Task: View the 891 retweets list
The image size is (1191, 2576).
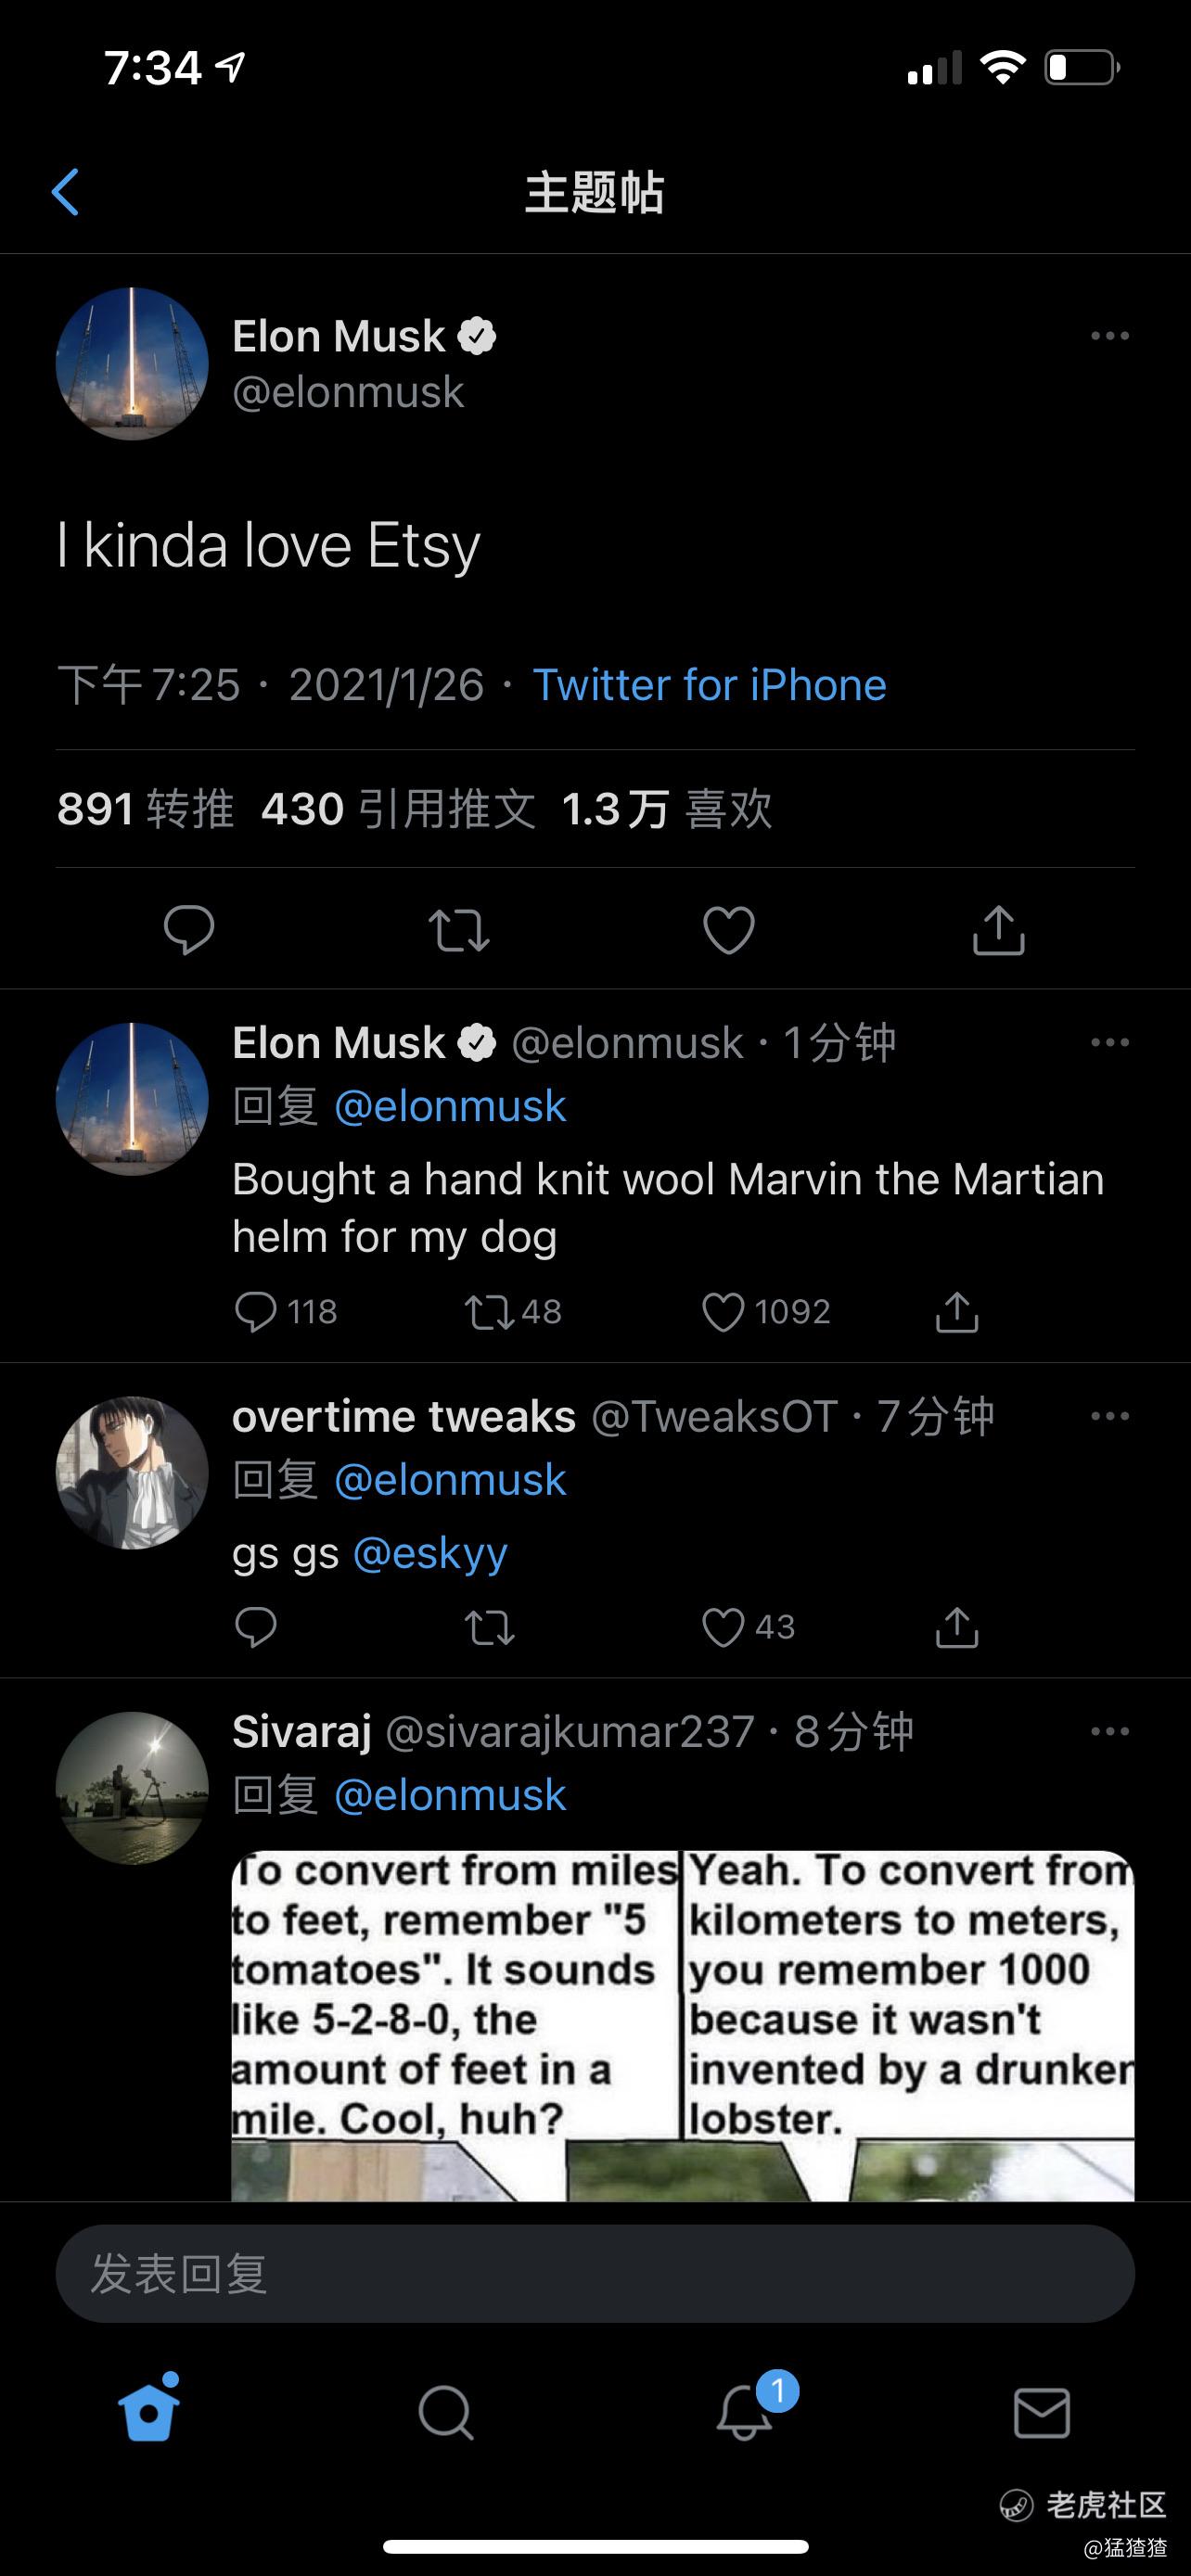Action: [x=146, y=808]
